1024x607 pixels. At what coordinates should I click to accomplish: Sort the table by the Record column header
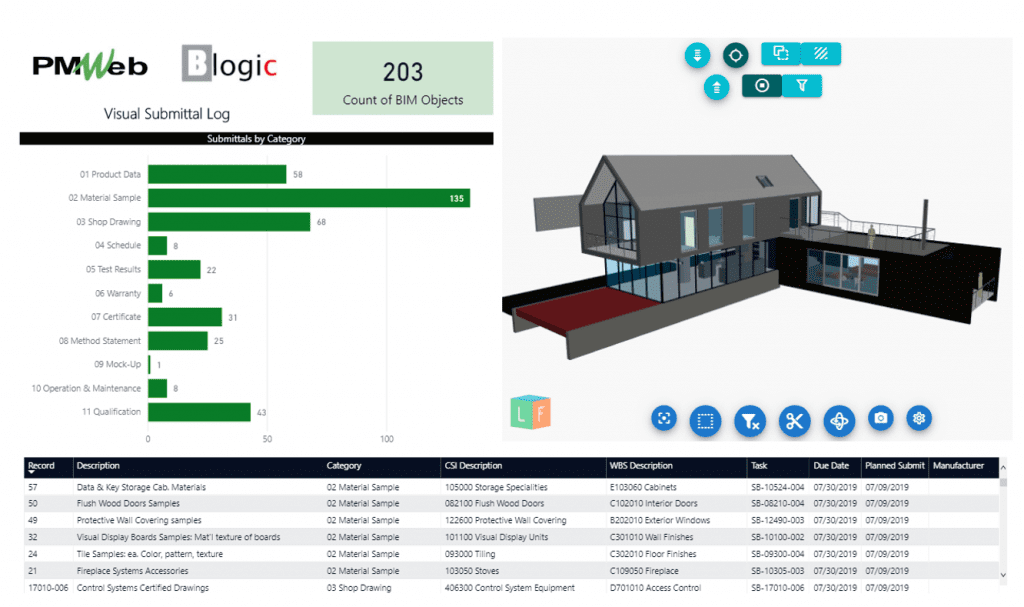point(48,467)
